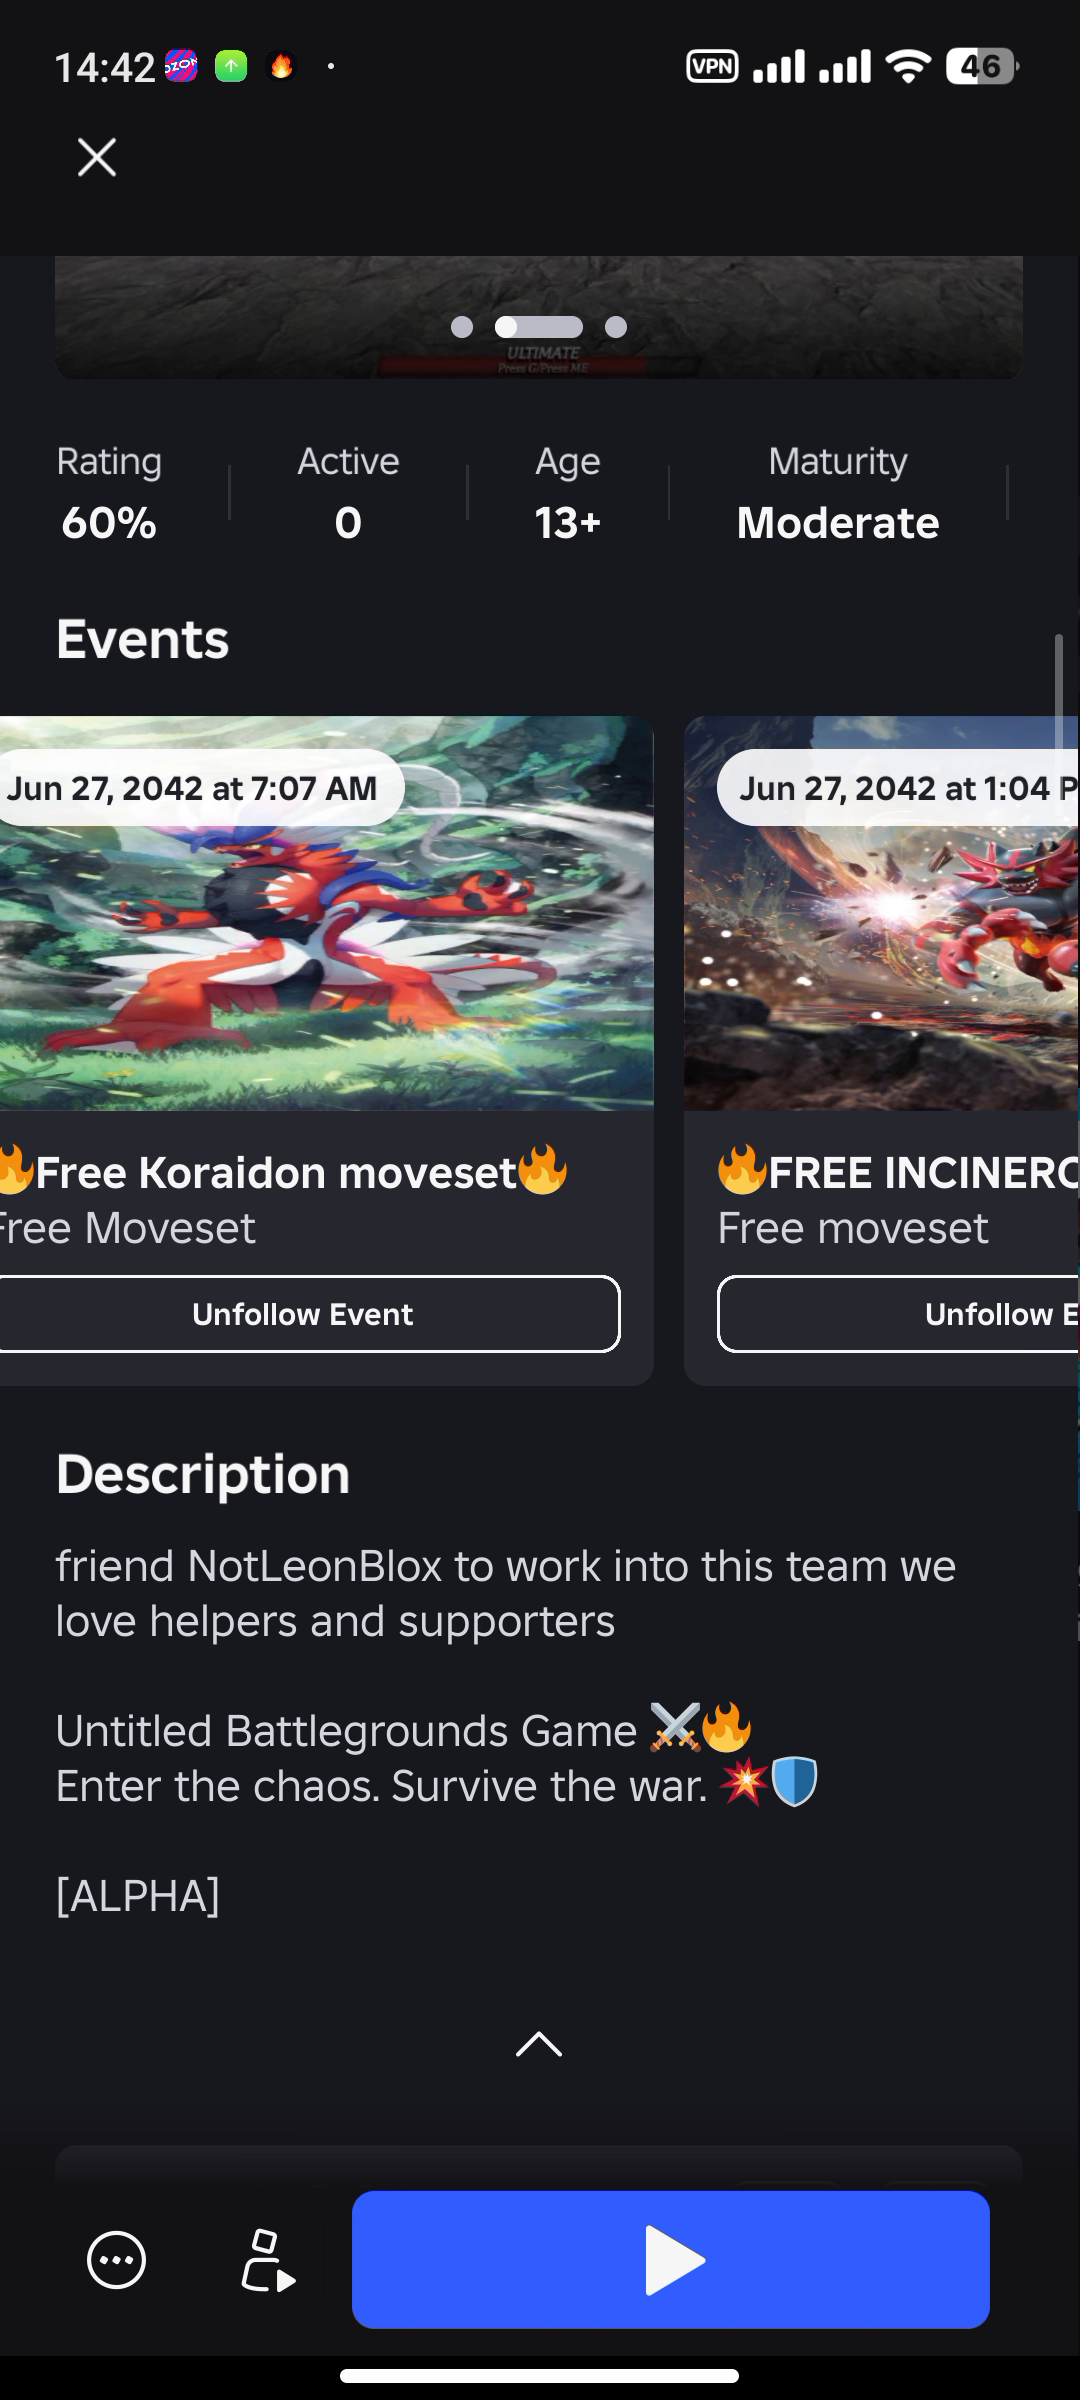Screen dimensions: 1080x2400
Task: Tap the join-with-avatar icon beside play
Action: click(267, 2260)
